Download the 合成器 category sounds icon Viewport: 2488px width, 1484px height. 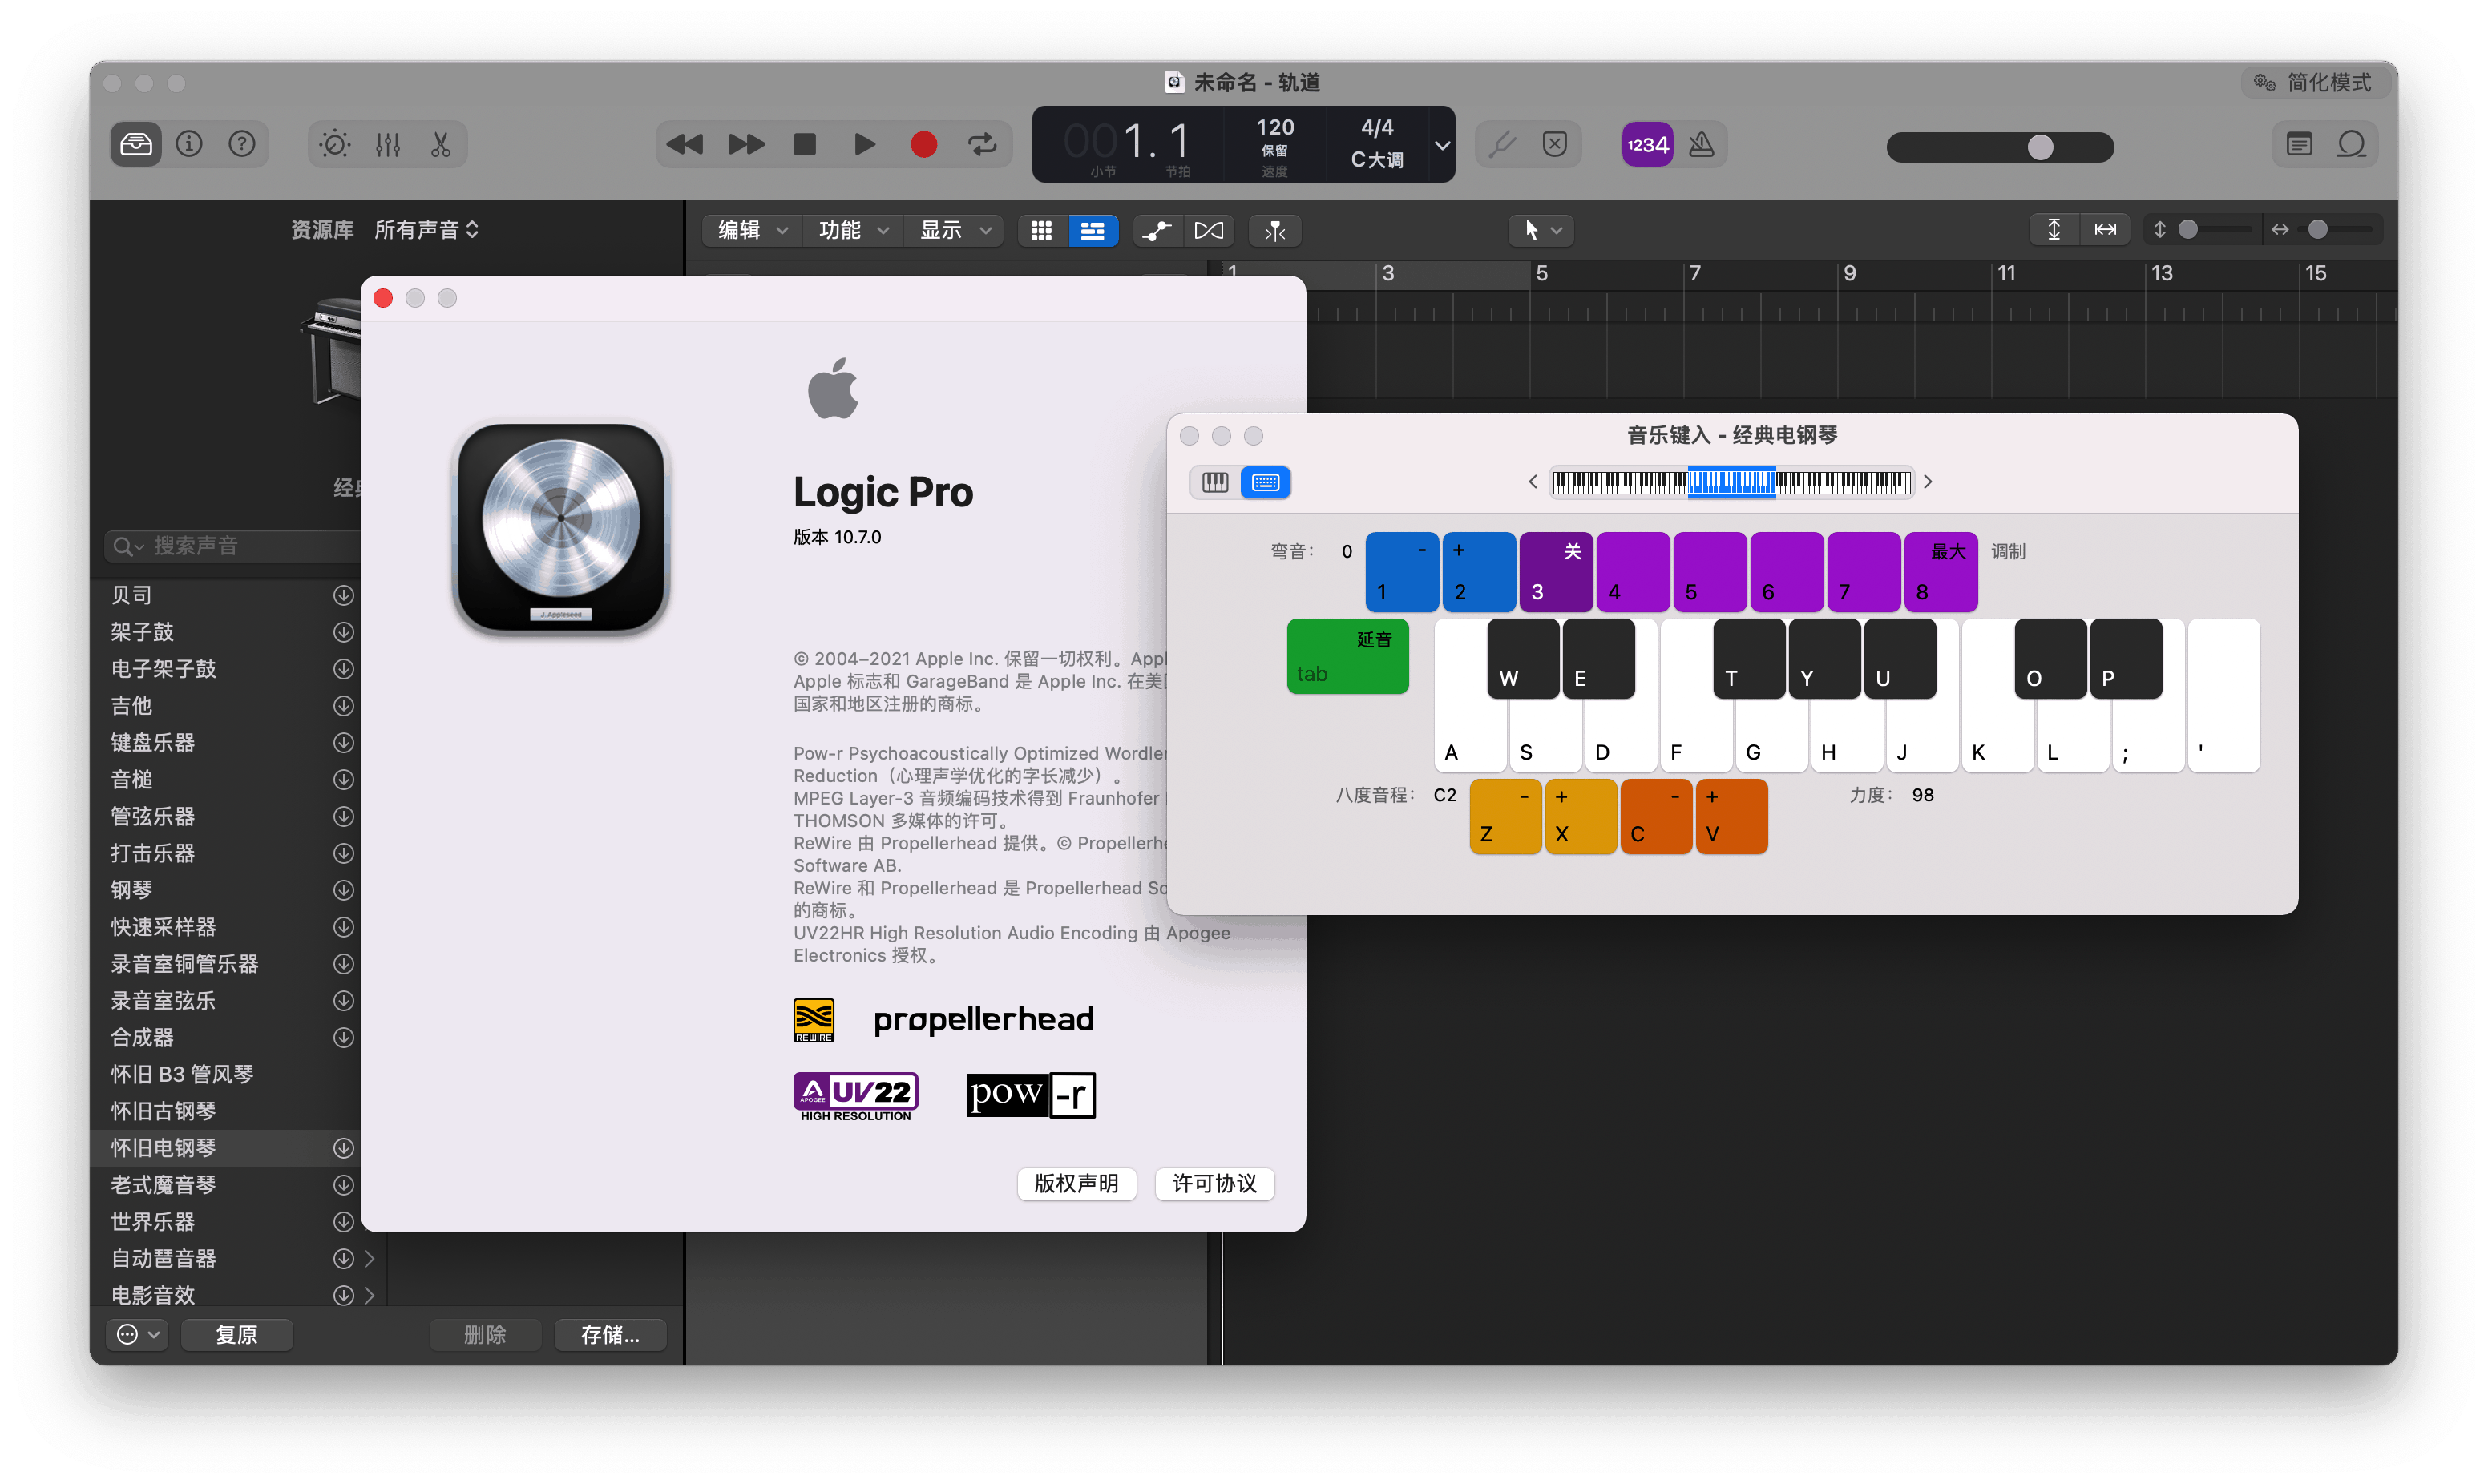343,1037
